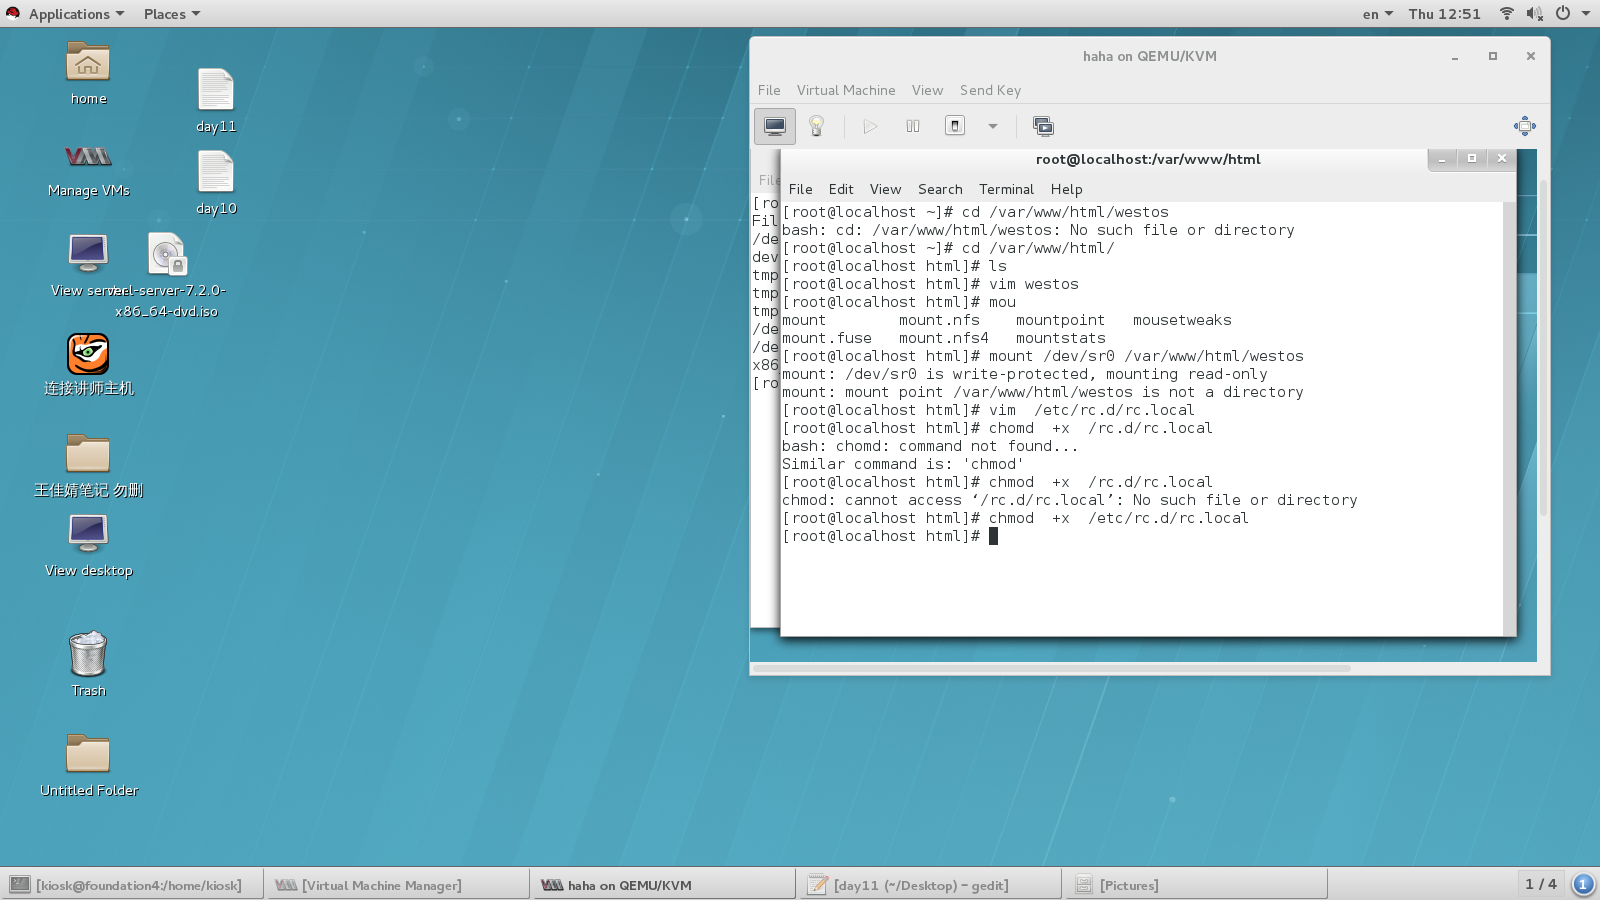Click the 'mountstats' completion entry
The width and height of the screenshot is (1600, 900).
[x=1060, y=338]
